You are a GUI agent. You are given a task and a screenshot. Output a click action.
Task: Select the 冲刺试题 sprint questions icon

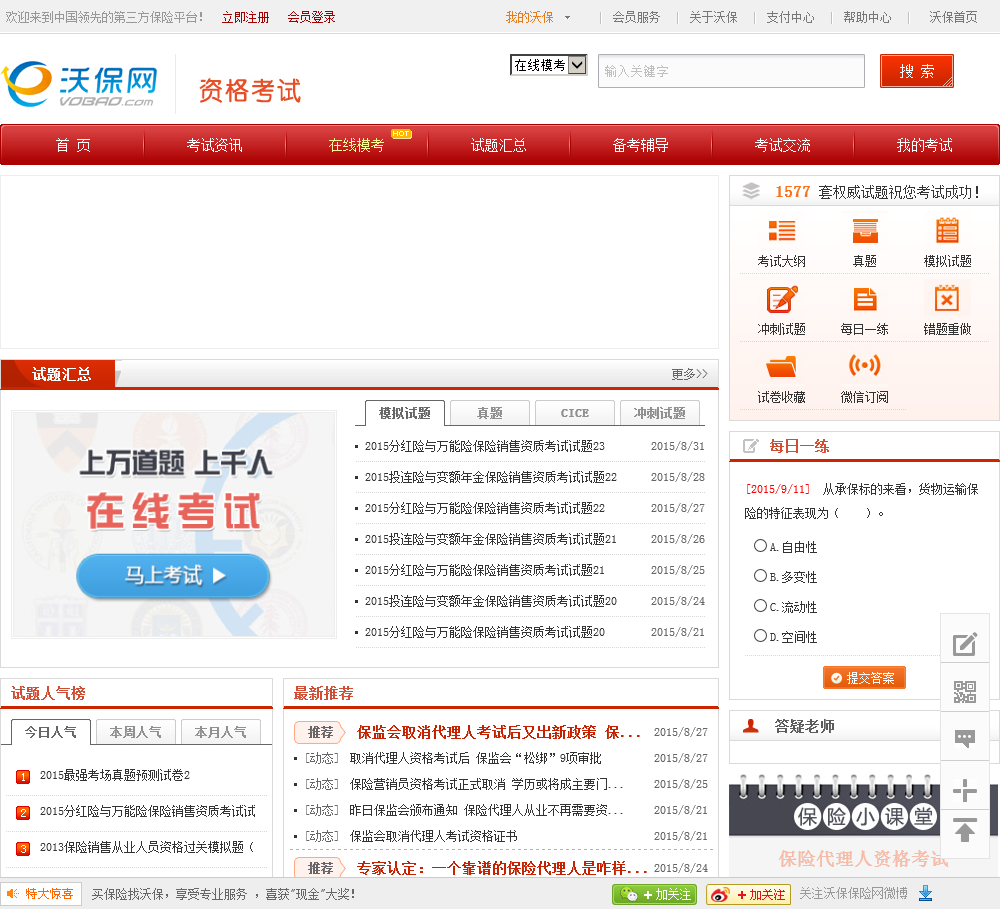click(x=781, y=299)
